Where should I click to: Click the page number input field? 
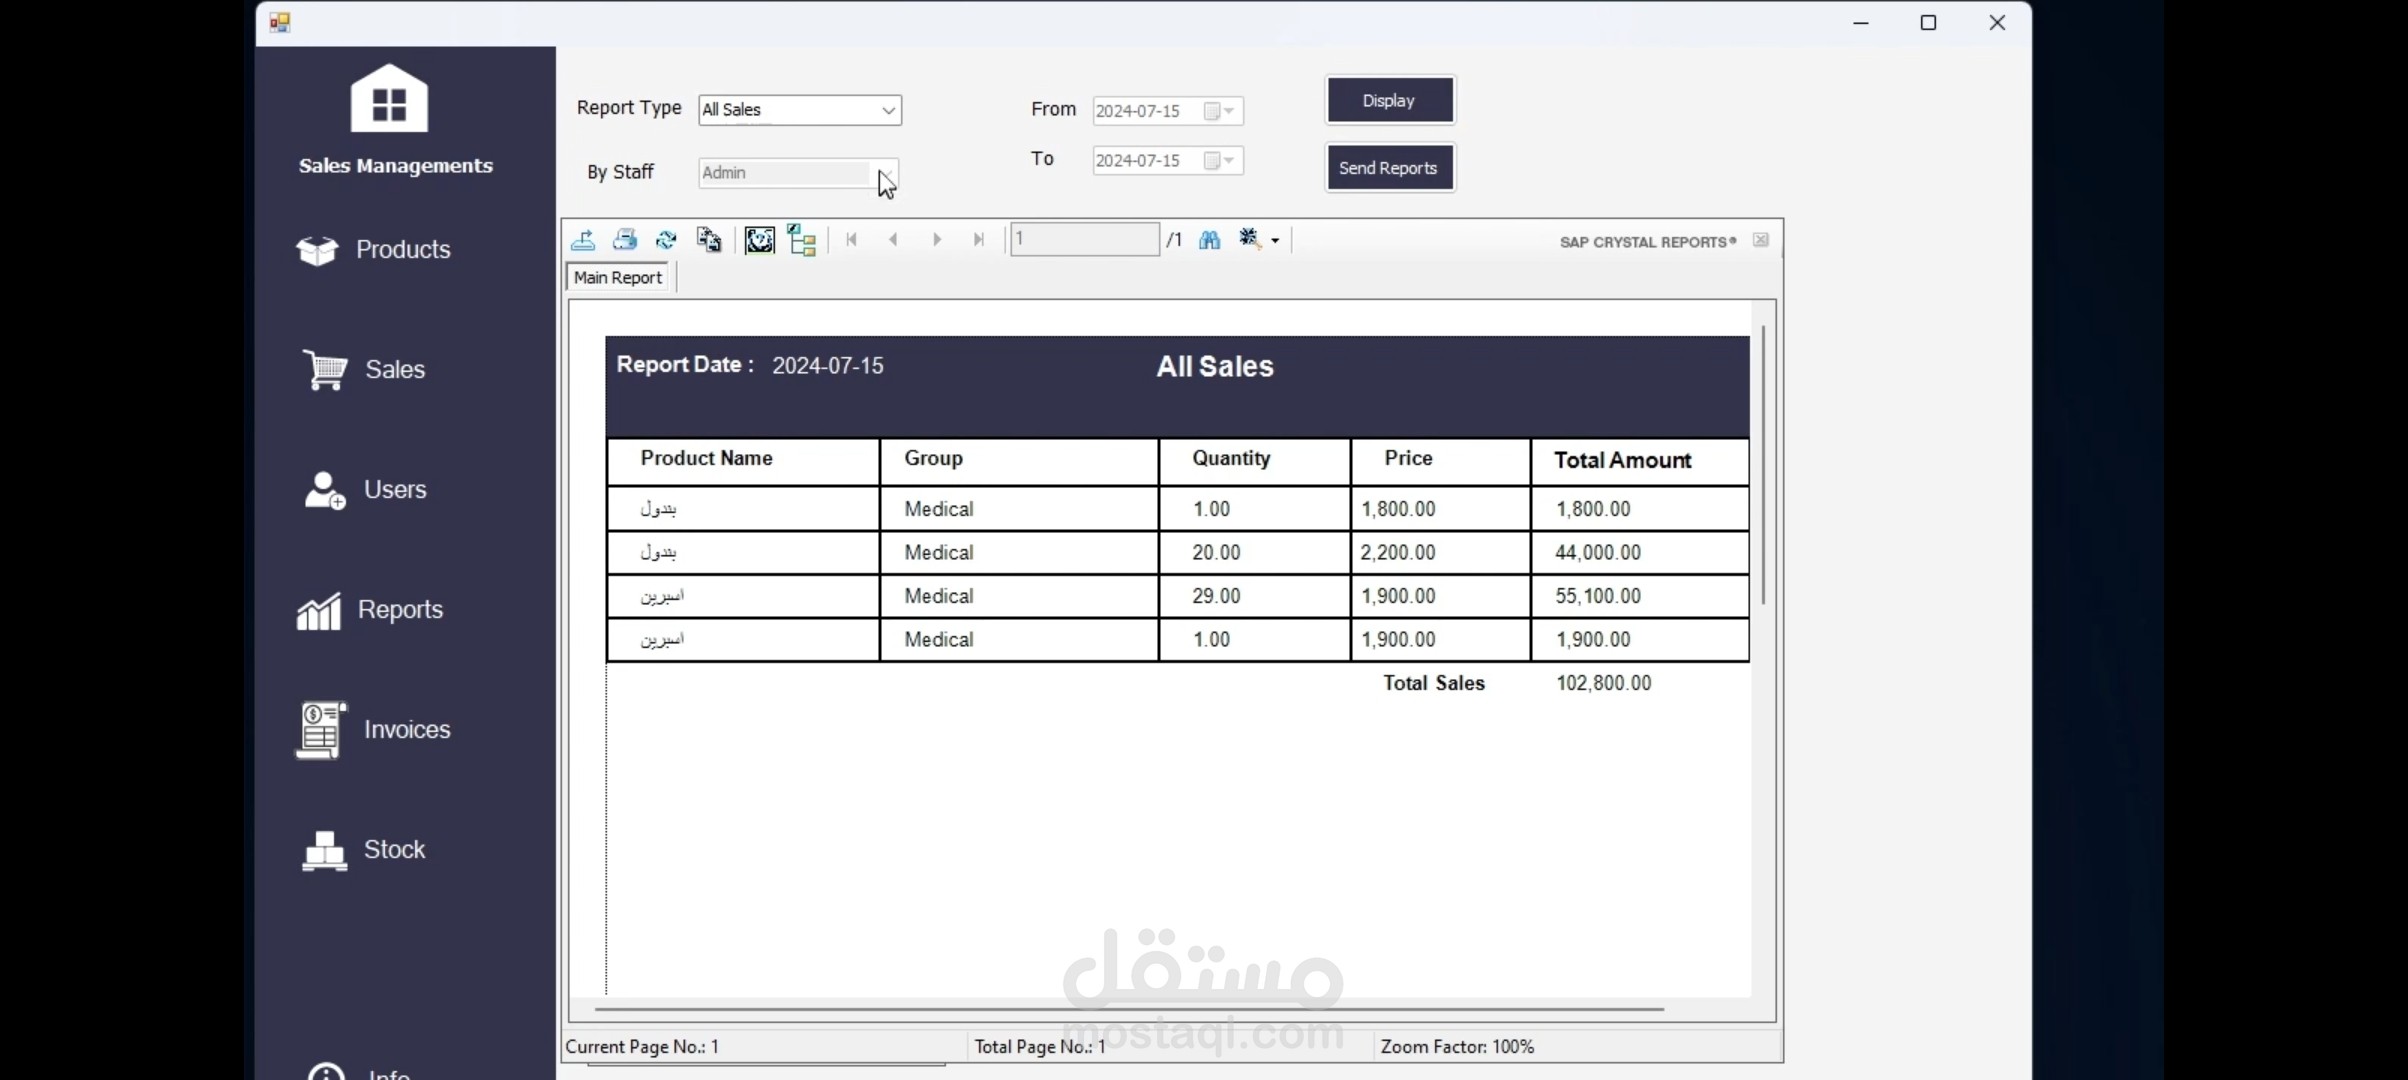click(x=1084, y=240)
